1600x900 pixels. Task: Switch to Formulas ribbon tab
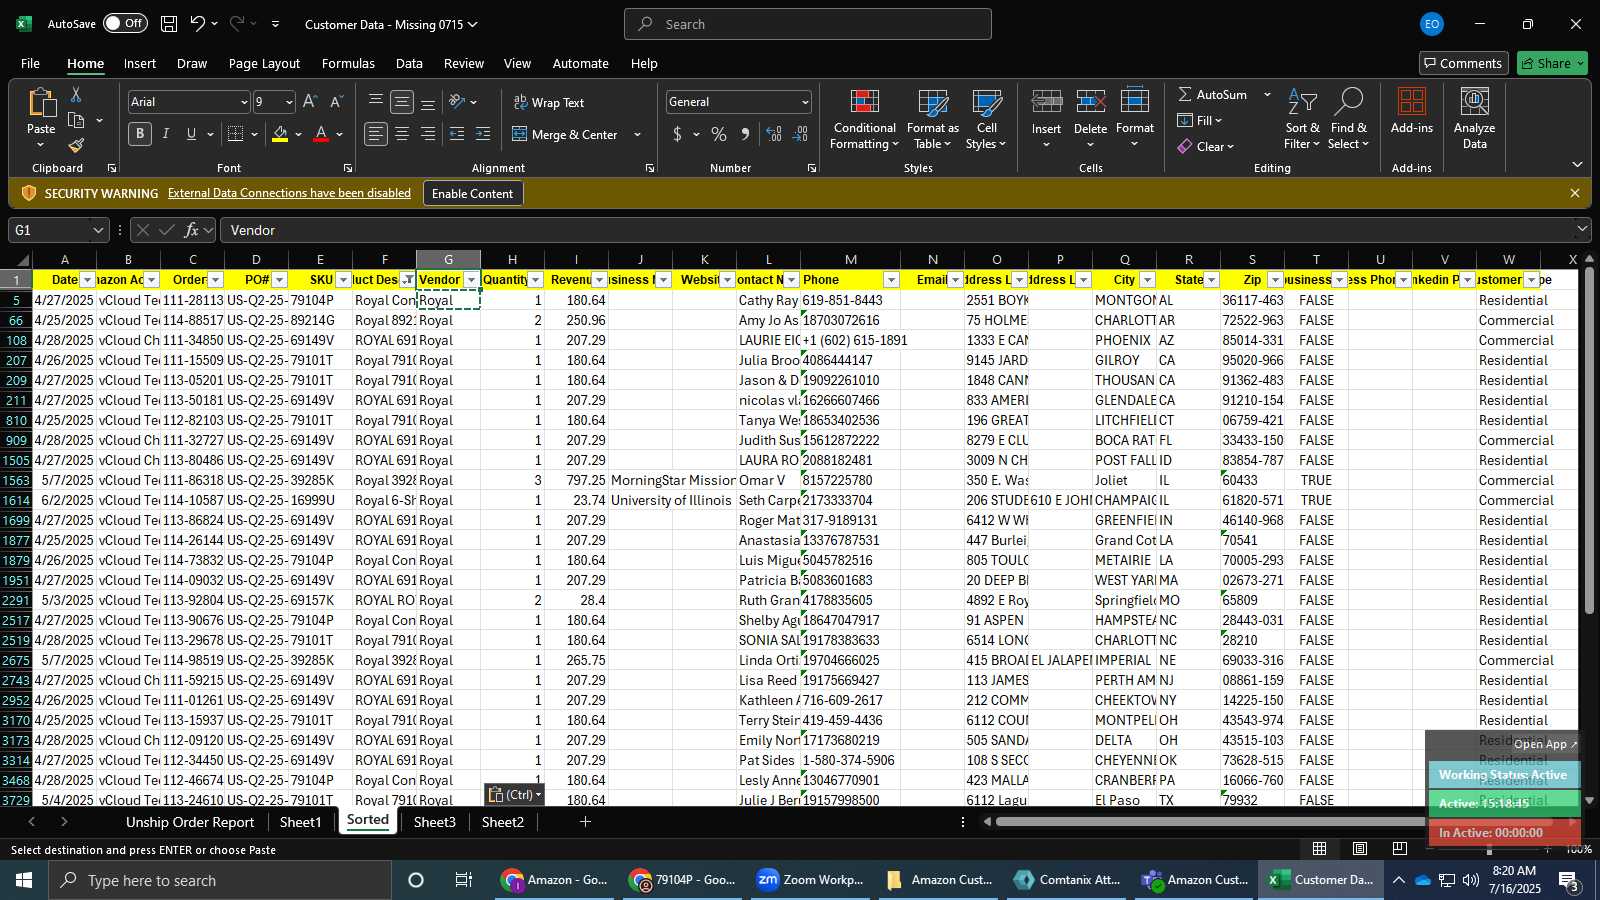pyautogui.click(x=348, y=63)
